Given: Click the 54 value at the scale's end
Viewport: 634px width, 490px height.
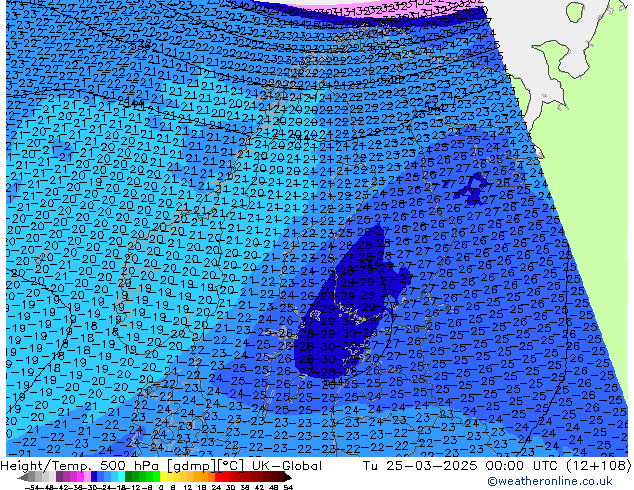Looking at the screenshot, I should pyautogui.click(x=288, y=487).
